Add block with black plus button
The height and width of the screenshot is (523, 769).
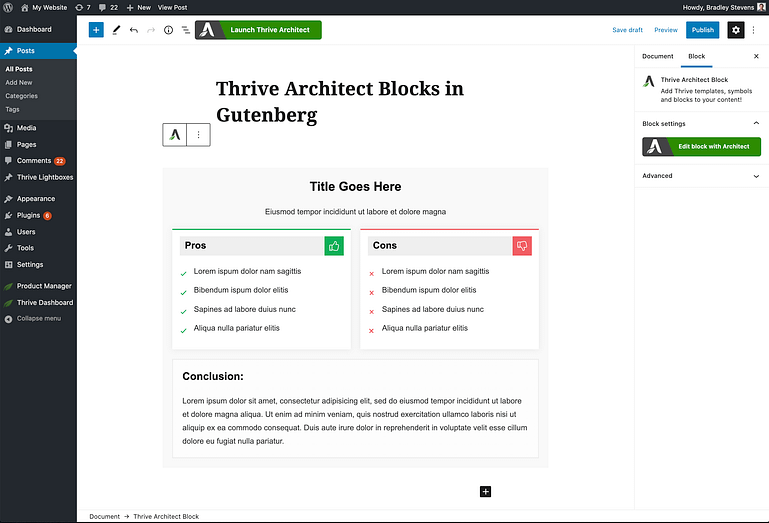click(486, 491)
